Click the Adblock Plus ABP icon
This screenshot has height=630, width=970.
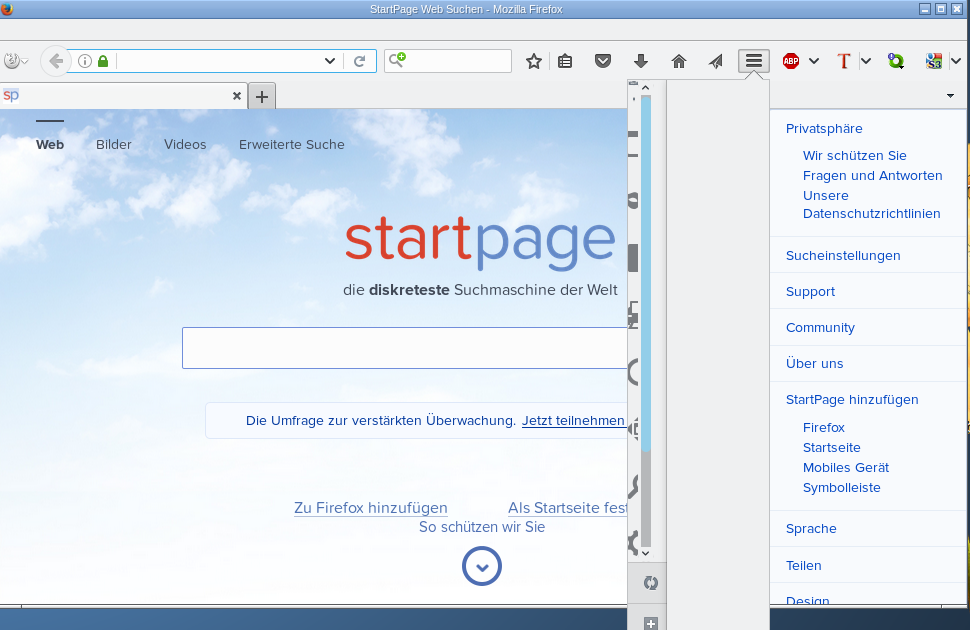click(x=791, y=61)
